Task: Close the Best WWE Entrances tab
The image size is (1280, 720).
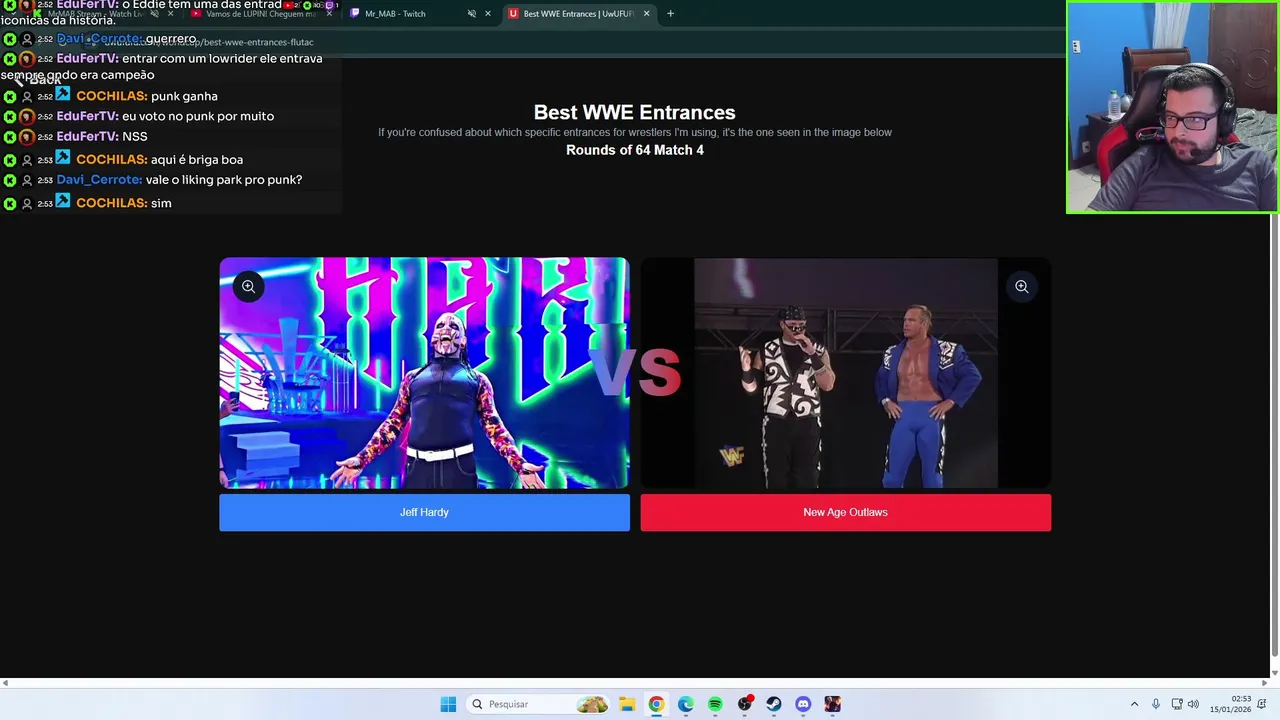Action: coord(647,14)
